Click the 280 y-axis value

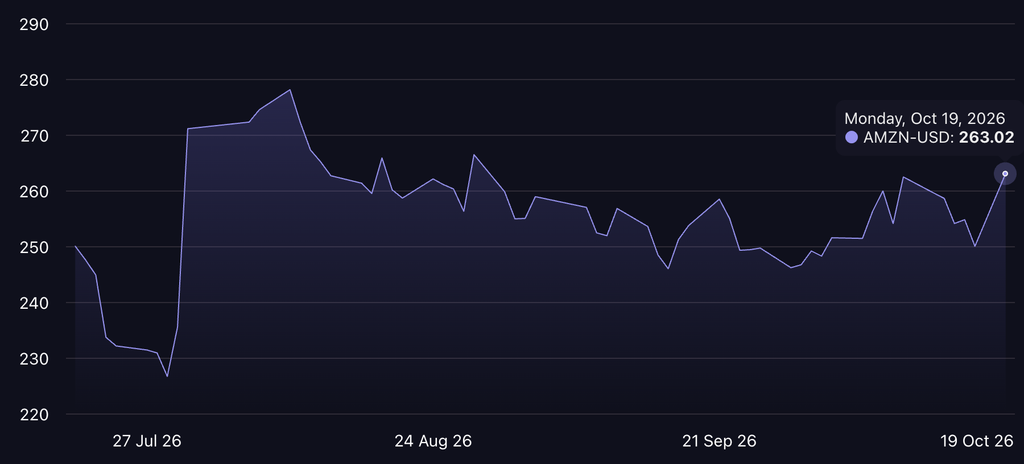click(x=35, y=80)
